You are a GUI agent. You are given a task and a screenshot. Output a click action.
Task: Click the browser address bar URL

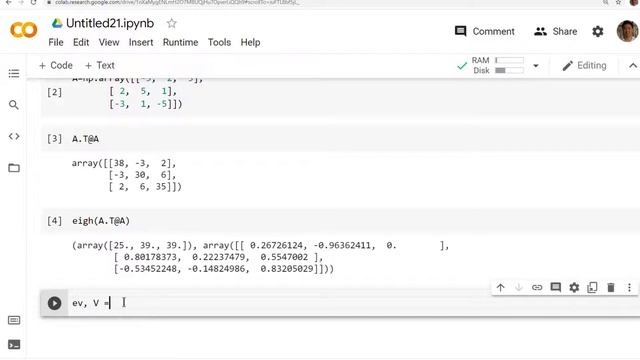[177, 2]
